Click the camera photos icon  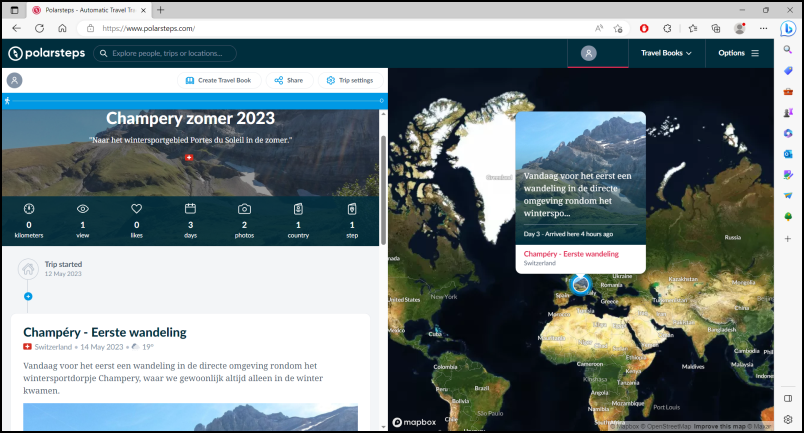pos(244,209)
